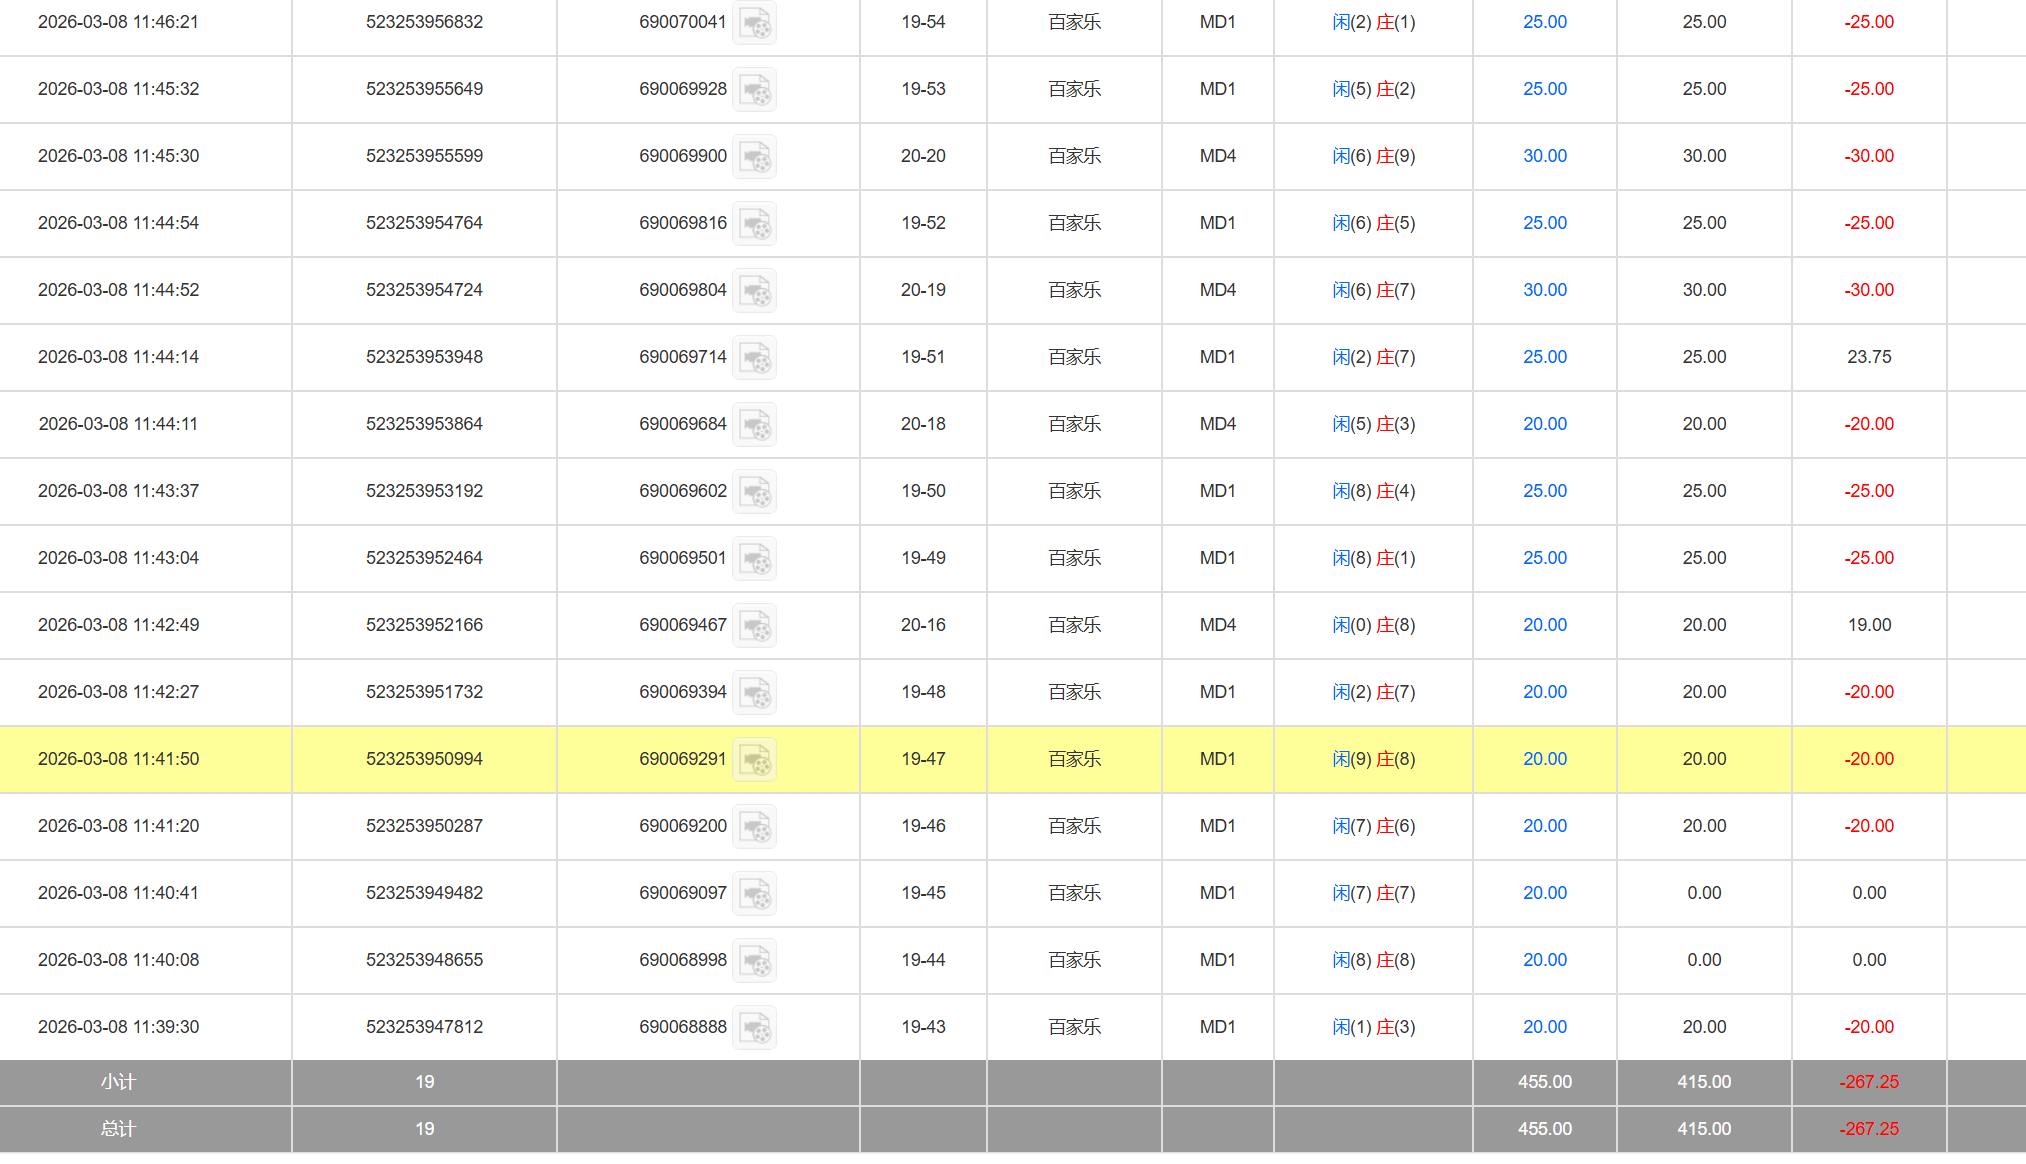The width and height of the screenshot is (2026, 1164).
Task: Click the 小计 subtotal row label
Action: pyautogui.click(x=118, y=1082)
